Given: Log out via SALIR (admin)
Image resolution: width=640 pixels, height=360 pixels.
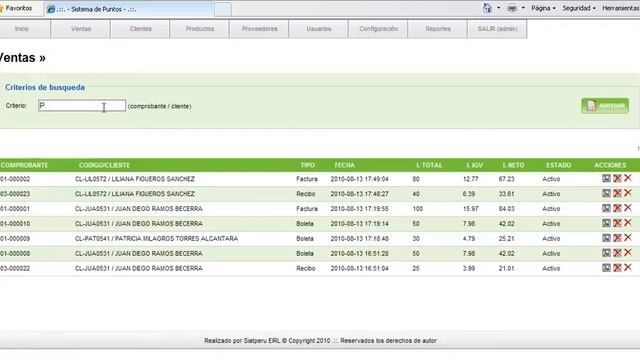Looking at the screenshot, I should tap(497, 29).
